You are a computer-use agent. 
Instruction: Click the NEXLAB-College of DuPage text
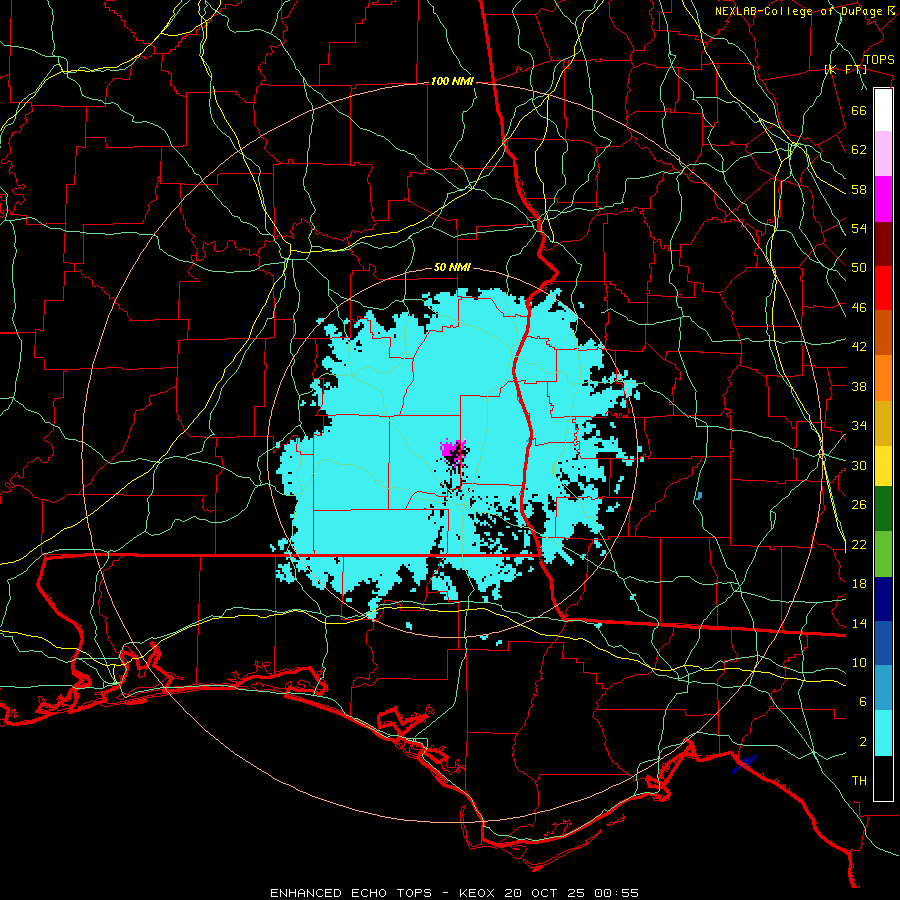(799, 11)
